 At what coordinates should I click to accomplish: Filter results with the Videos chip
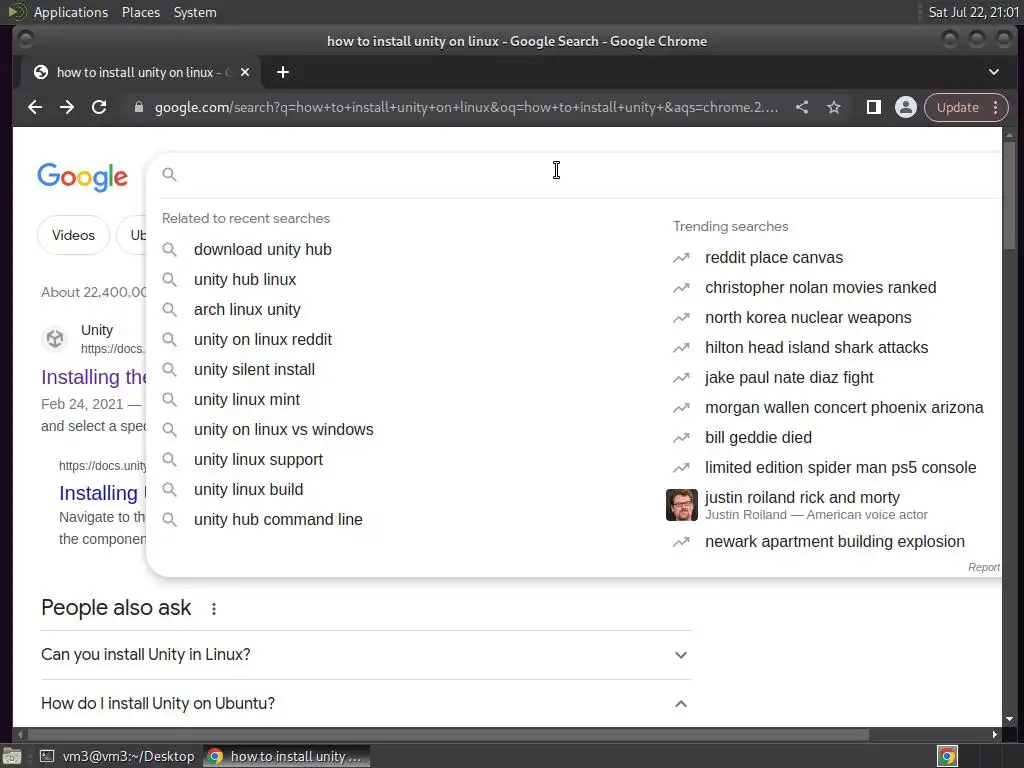73,235
